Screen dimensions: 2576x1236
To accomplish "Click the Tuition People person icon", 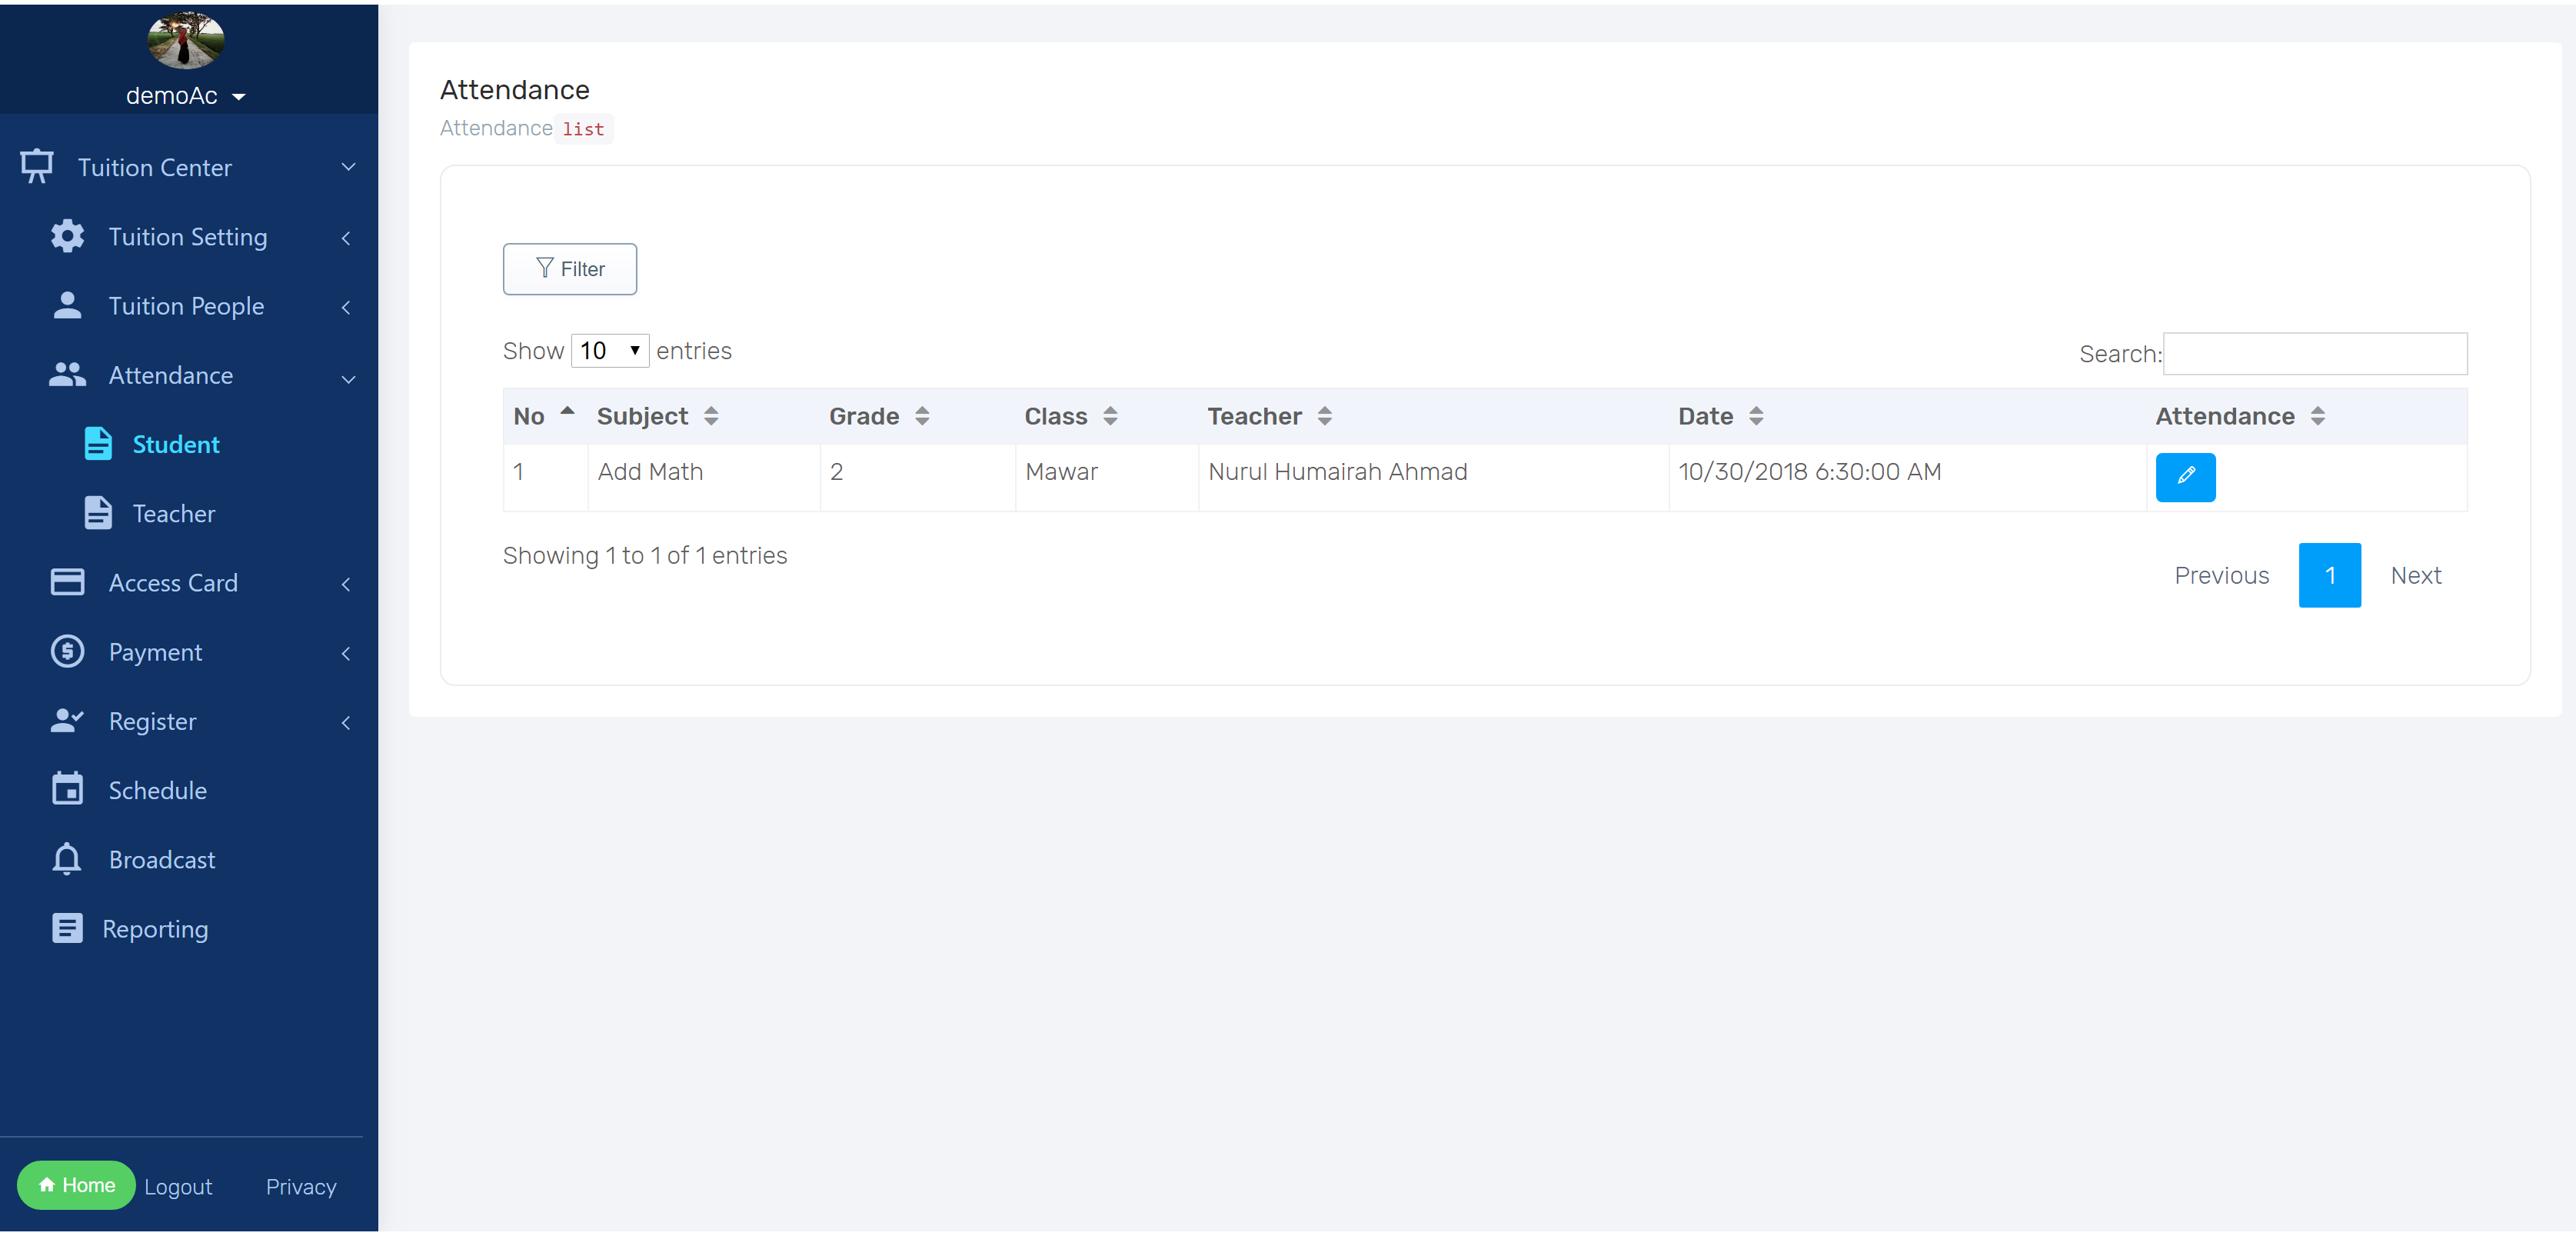I will point(67,305).
